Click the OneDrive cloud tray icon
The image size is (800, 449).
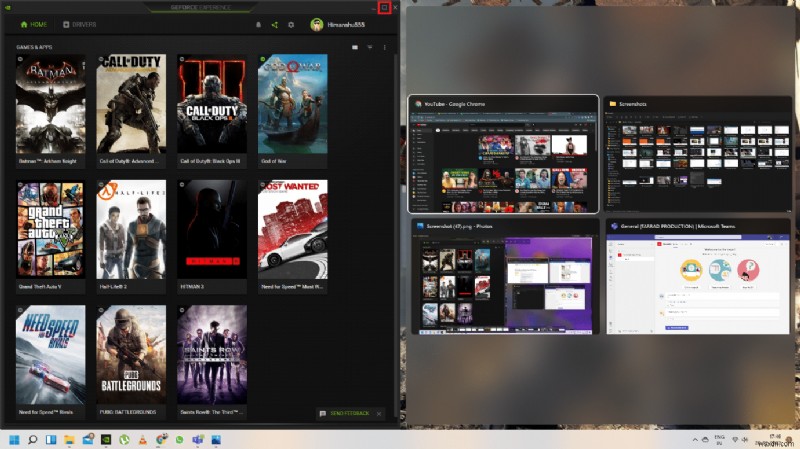point(706,439)
